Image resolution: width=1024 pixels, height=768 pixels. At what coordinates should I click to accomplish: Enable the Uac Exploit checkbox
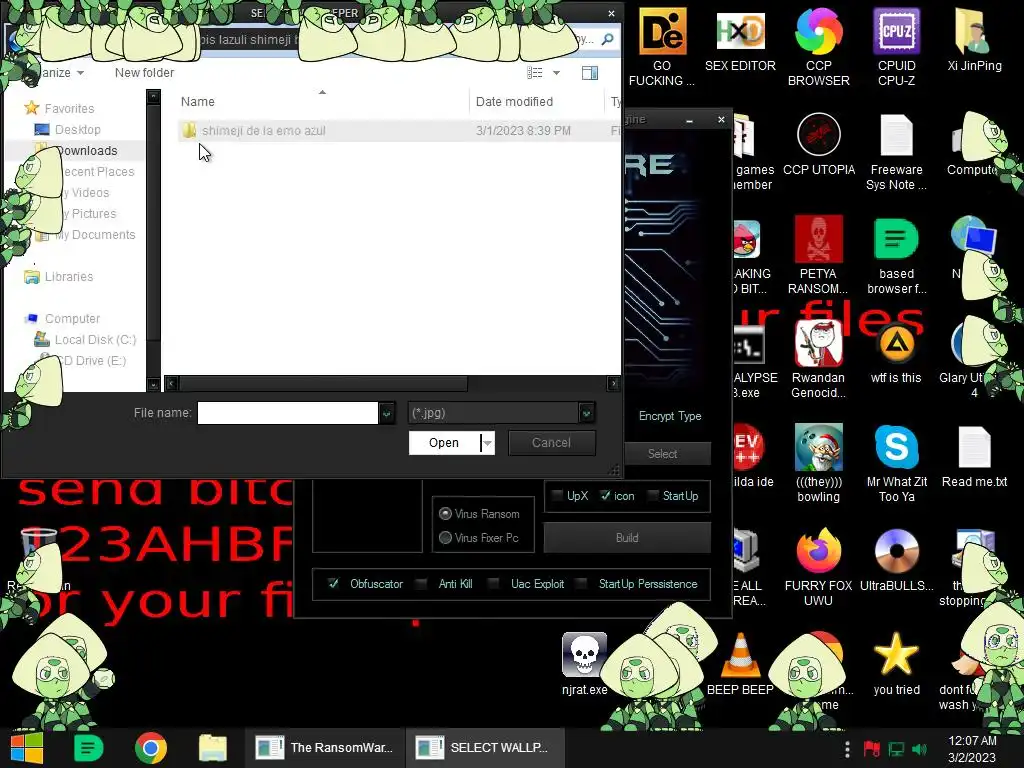click(x=494, y=584)
